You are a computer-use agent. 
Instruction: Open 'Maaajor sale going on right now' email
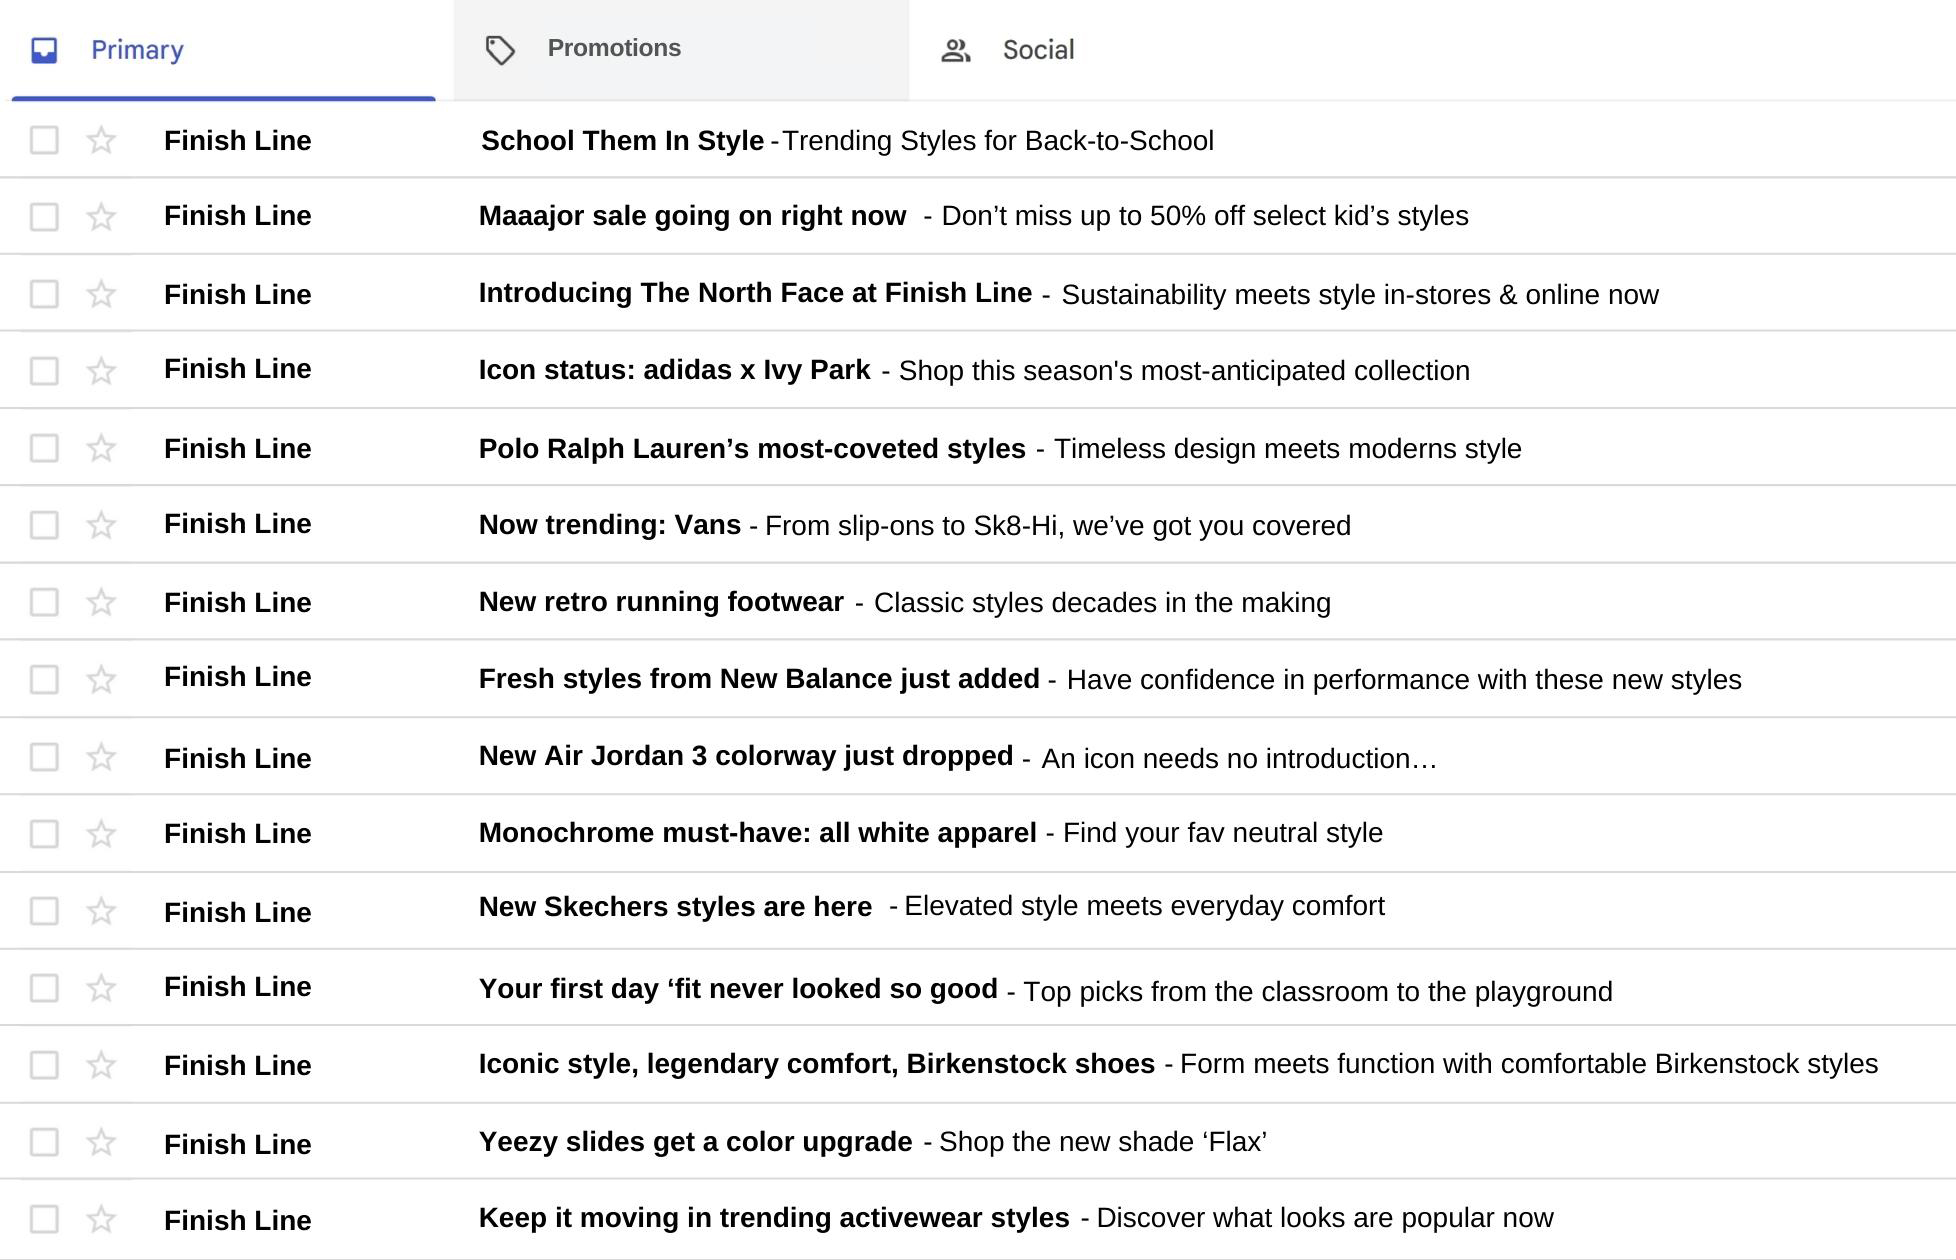pyautogui.click(x=692, y=217)
